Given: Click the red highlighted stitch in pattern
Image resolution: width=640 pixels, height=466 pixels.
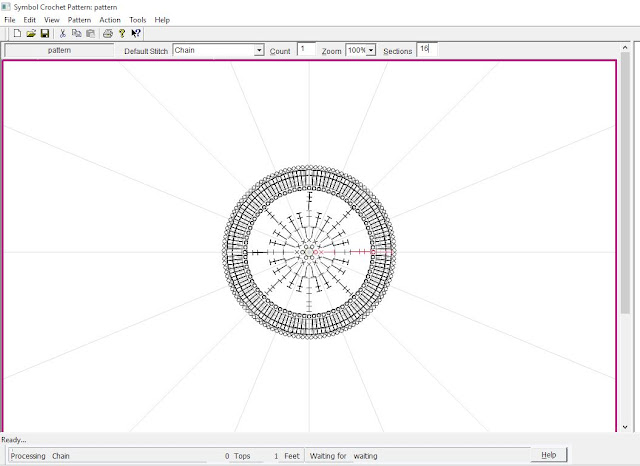Looking at the screenshot, I should (353, 252).
